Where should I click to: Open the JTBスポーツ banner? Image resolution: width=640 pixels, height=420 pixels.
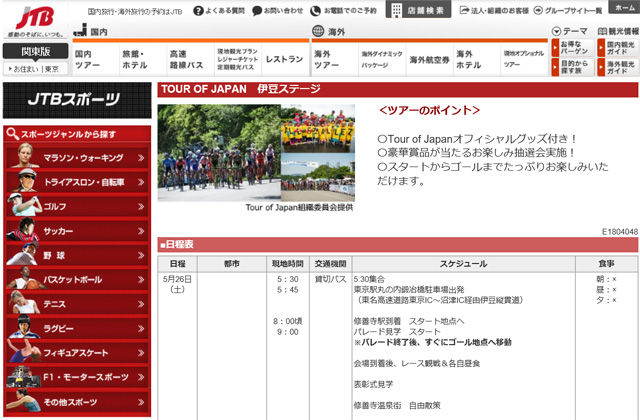click(x=77, y=100)
